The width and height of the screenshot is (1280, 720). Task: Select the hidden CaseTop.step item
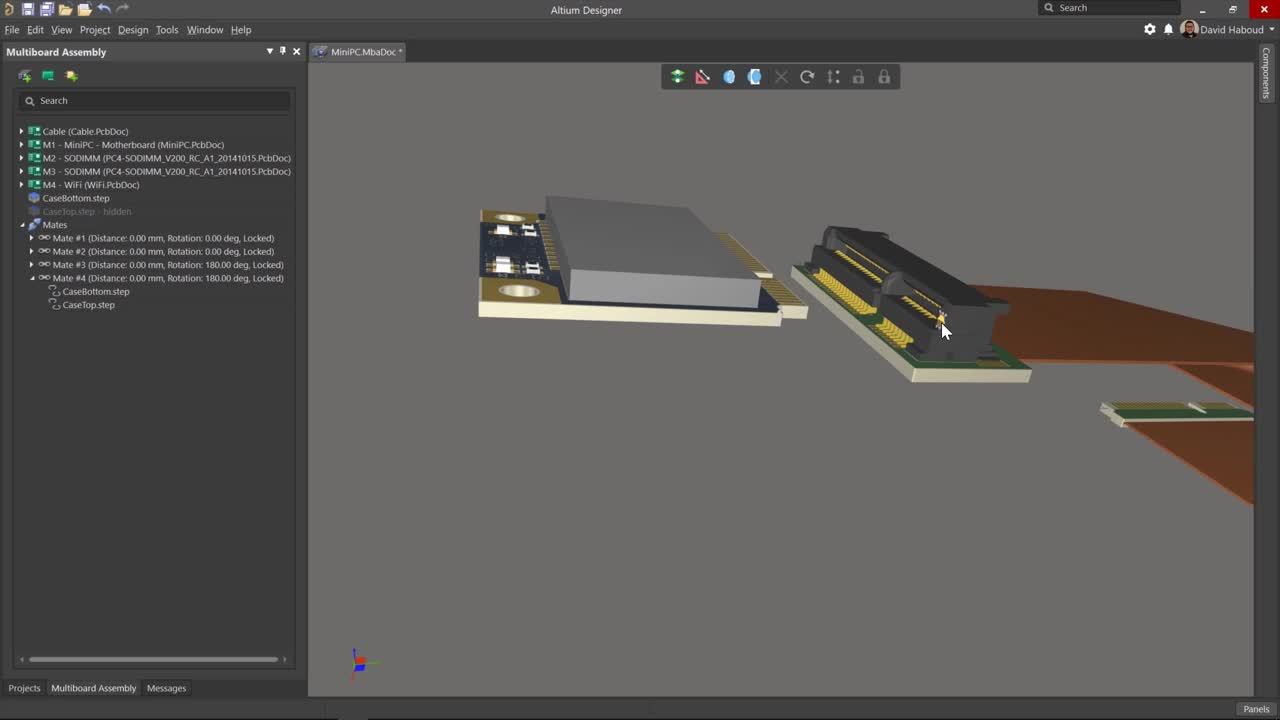pyautogui.click(x=86, y=212)
